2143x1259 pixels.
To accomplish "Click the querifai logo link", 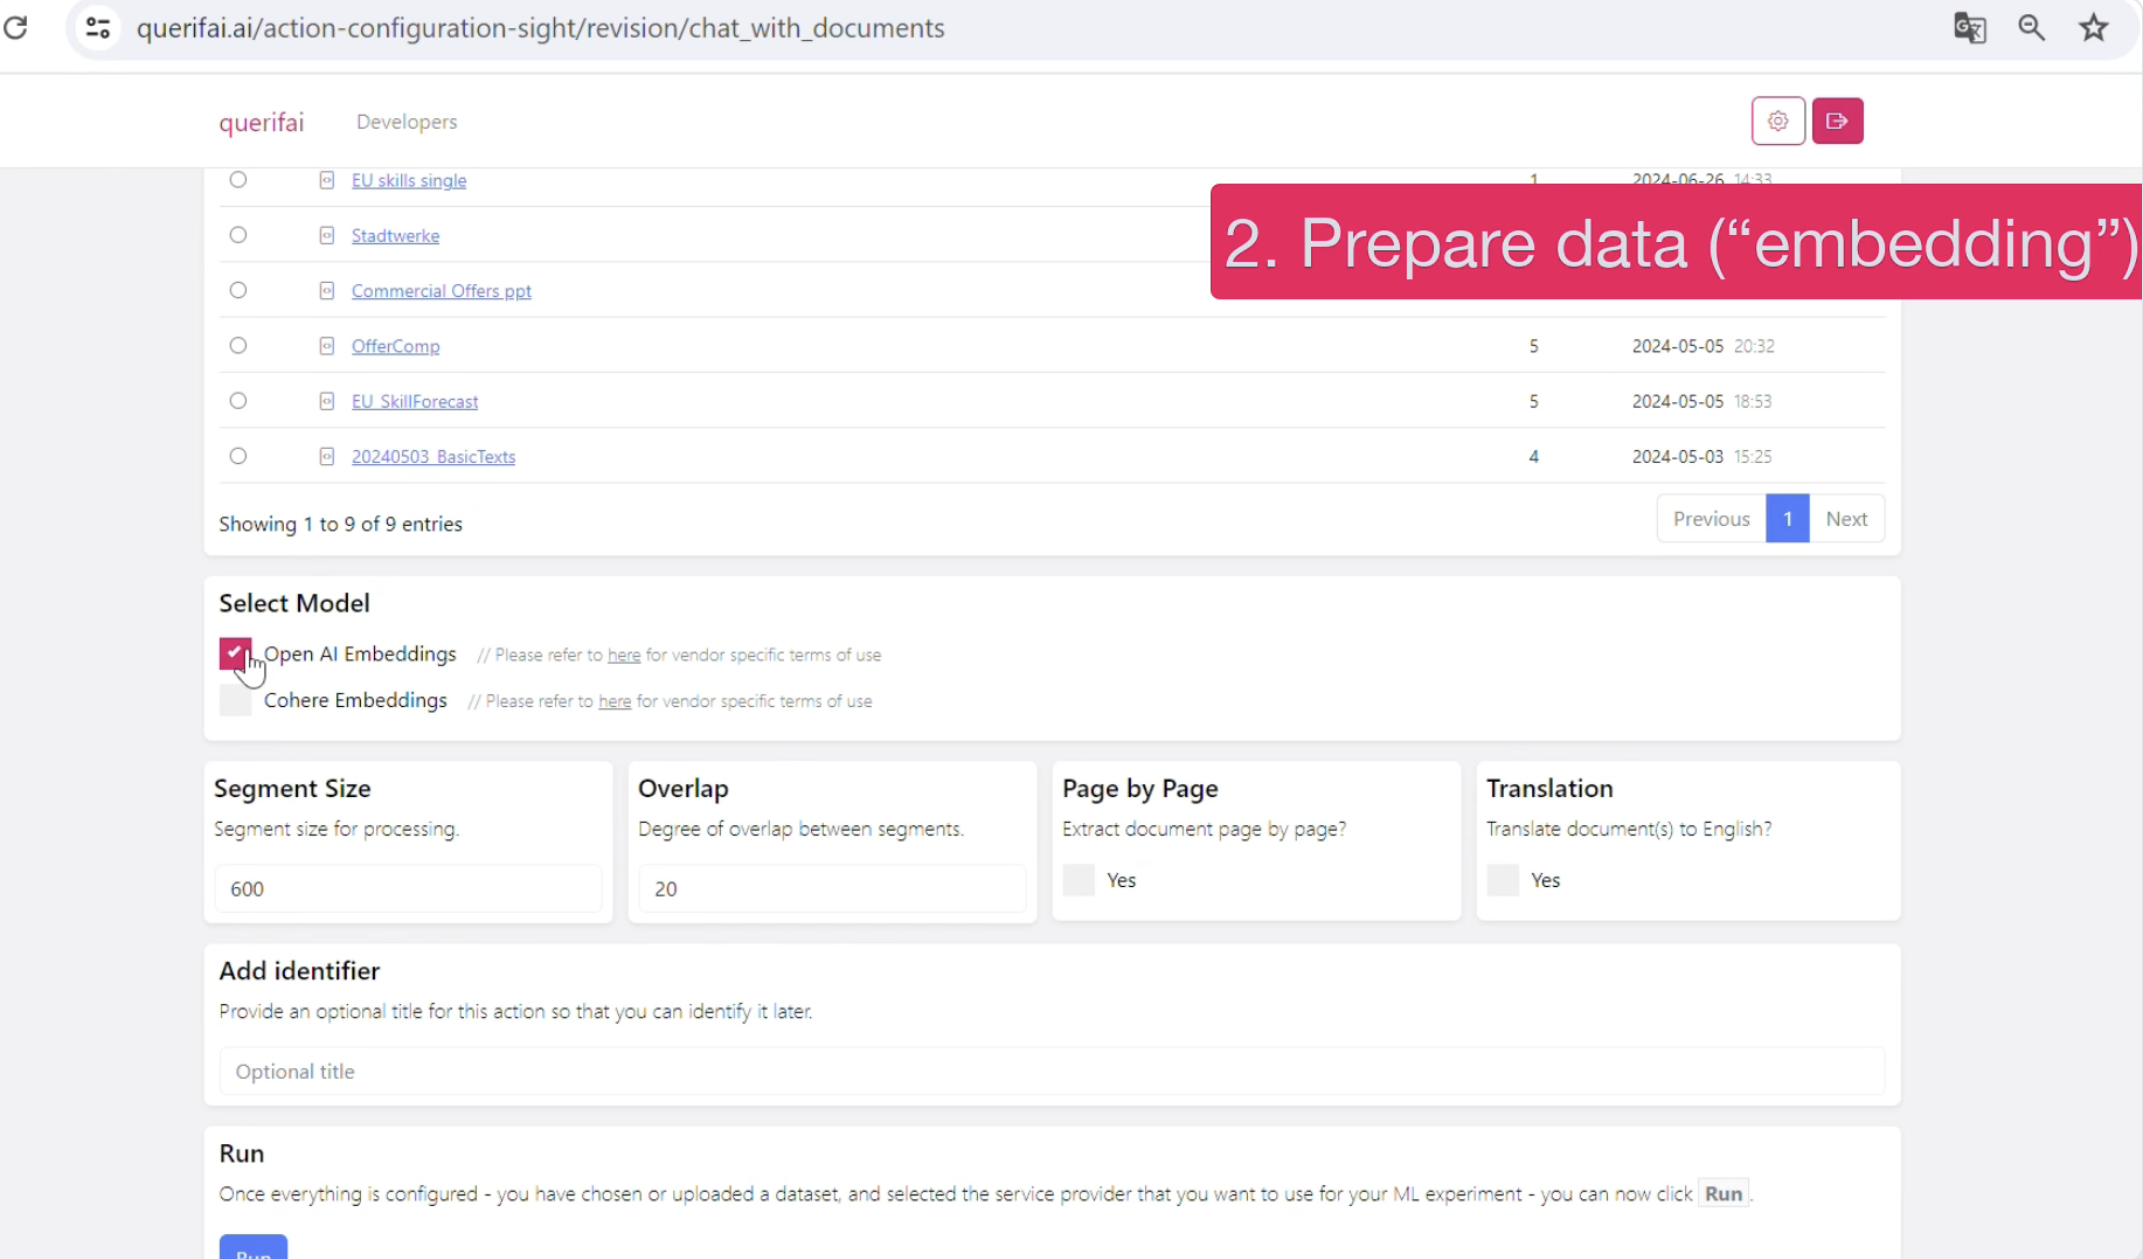I will pos(261,122).
